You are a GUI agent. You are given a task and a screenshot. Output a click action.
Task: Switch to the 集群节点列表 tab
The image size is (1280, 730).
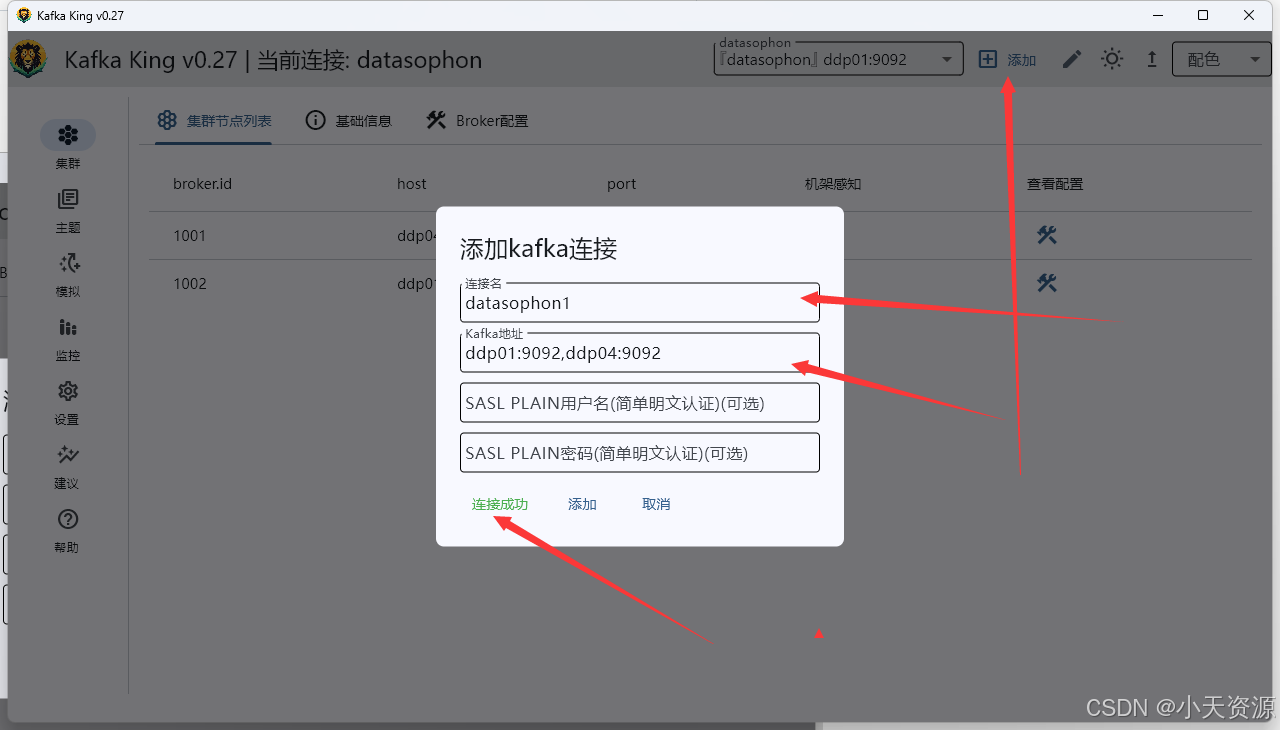pos(214,121)
